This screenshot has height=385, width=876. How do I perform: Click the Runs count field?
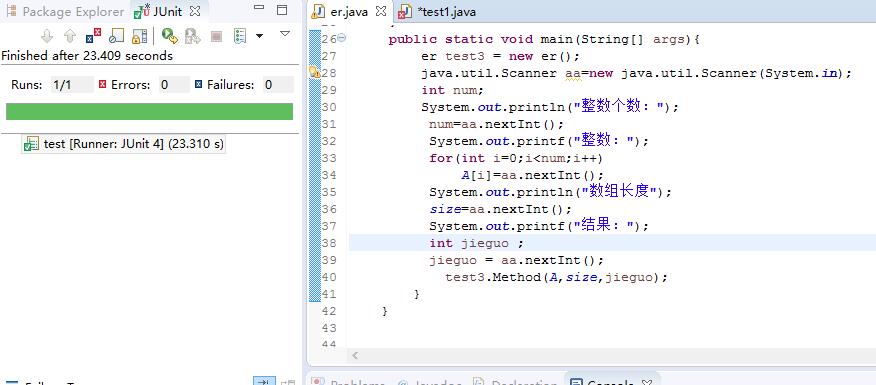point(72,85)
